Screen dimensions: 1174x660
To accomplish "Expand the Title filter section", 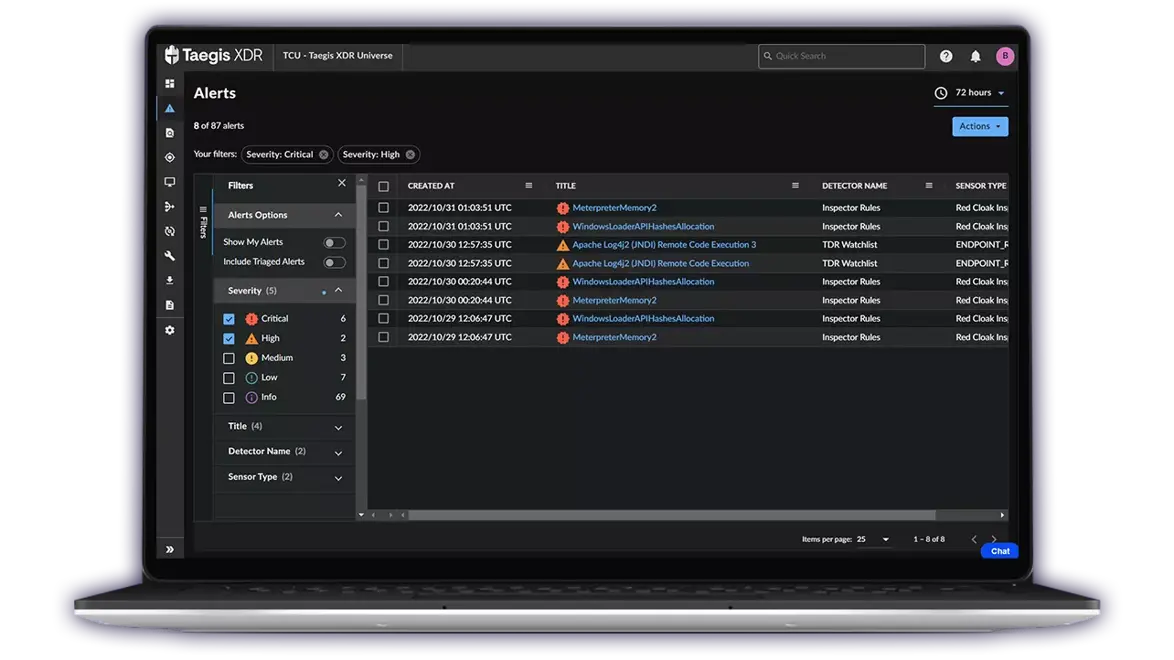I will [338, 428].
